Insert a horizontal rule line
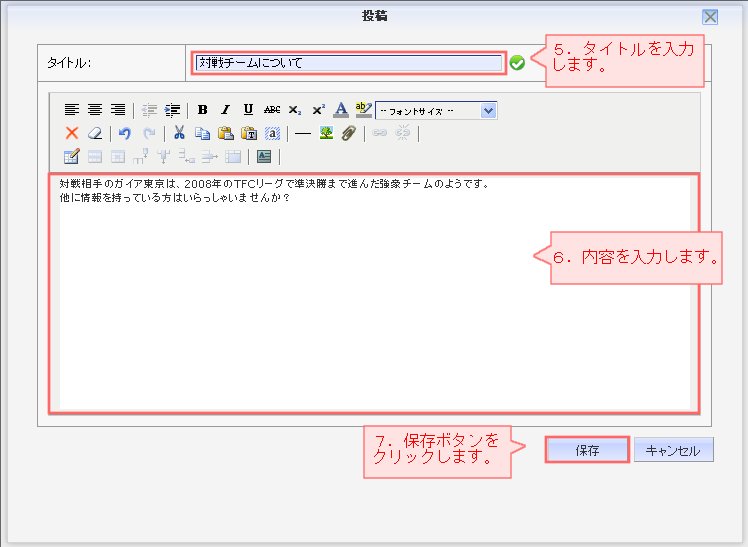This screenshot has height=547, width=748. [302, 134]
